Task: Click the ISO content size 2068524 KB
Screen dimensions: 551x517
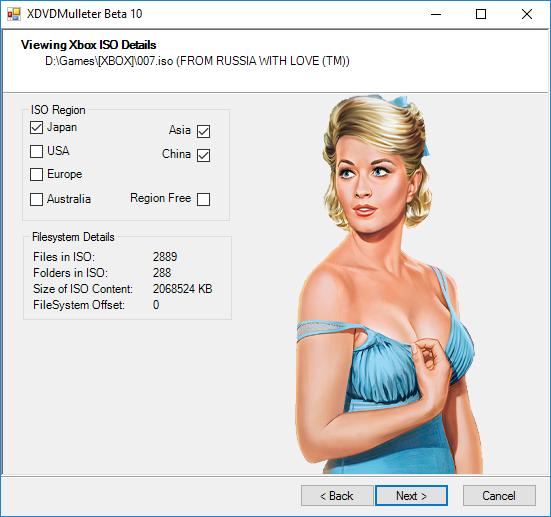Action: (x=182, y=289)
